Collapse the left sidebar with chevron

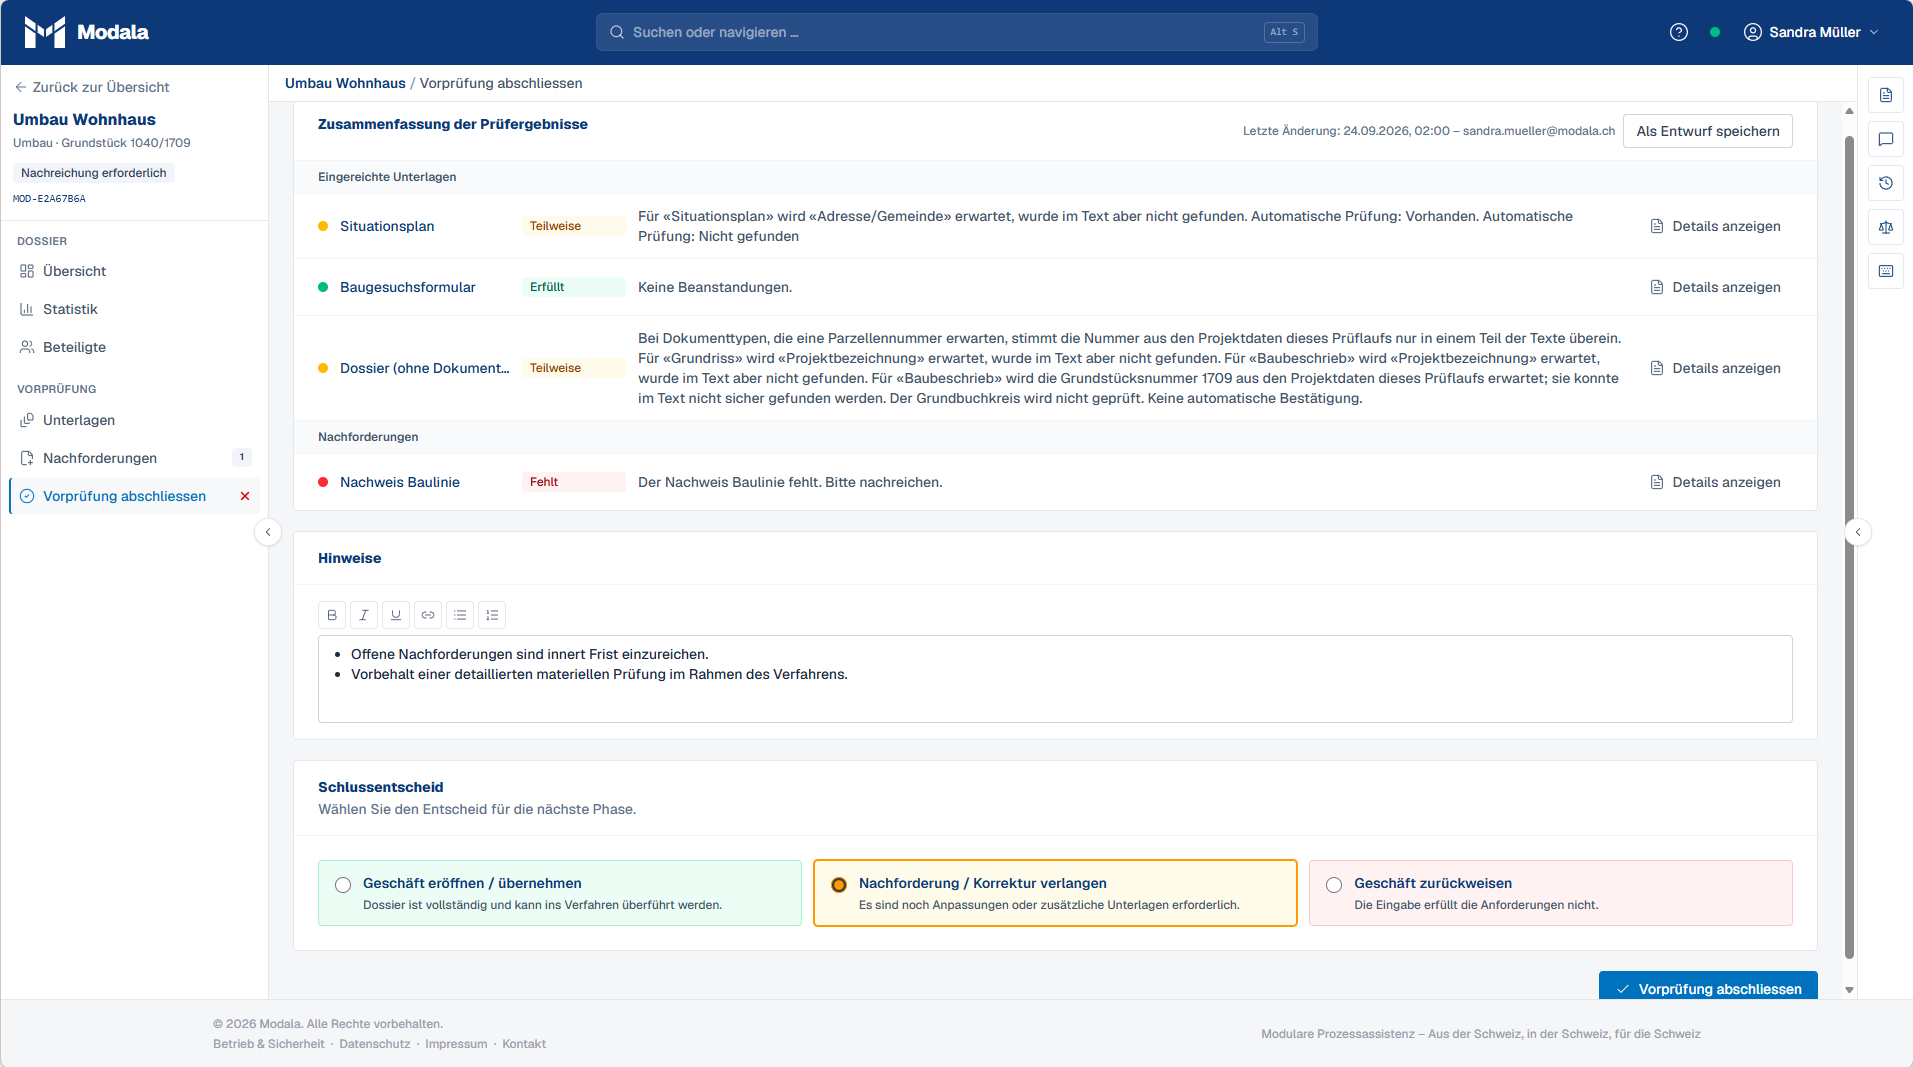(268, 532)
